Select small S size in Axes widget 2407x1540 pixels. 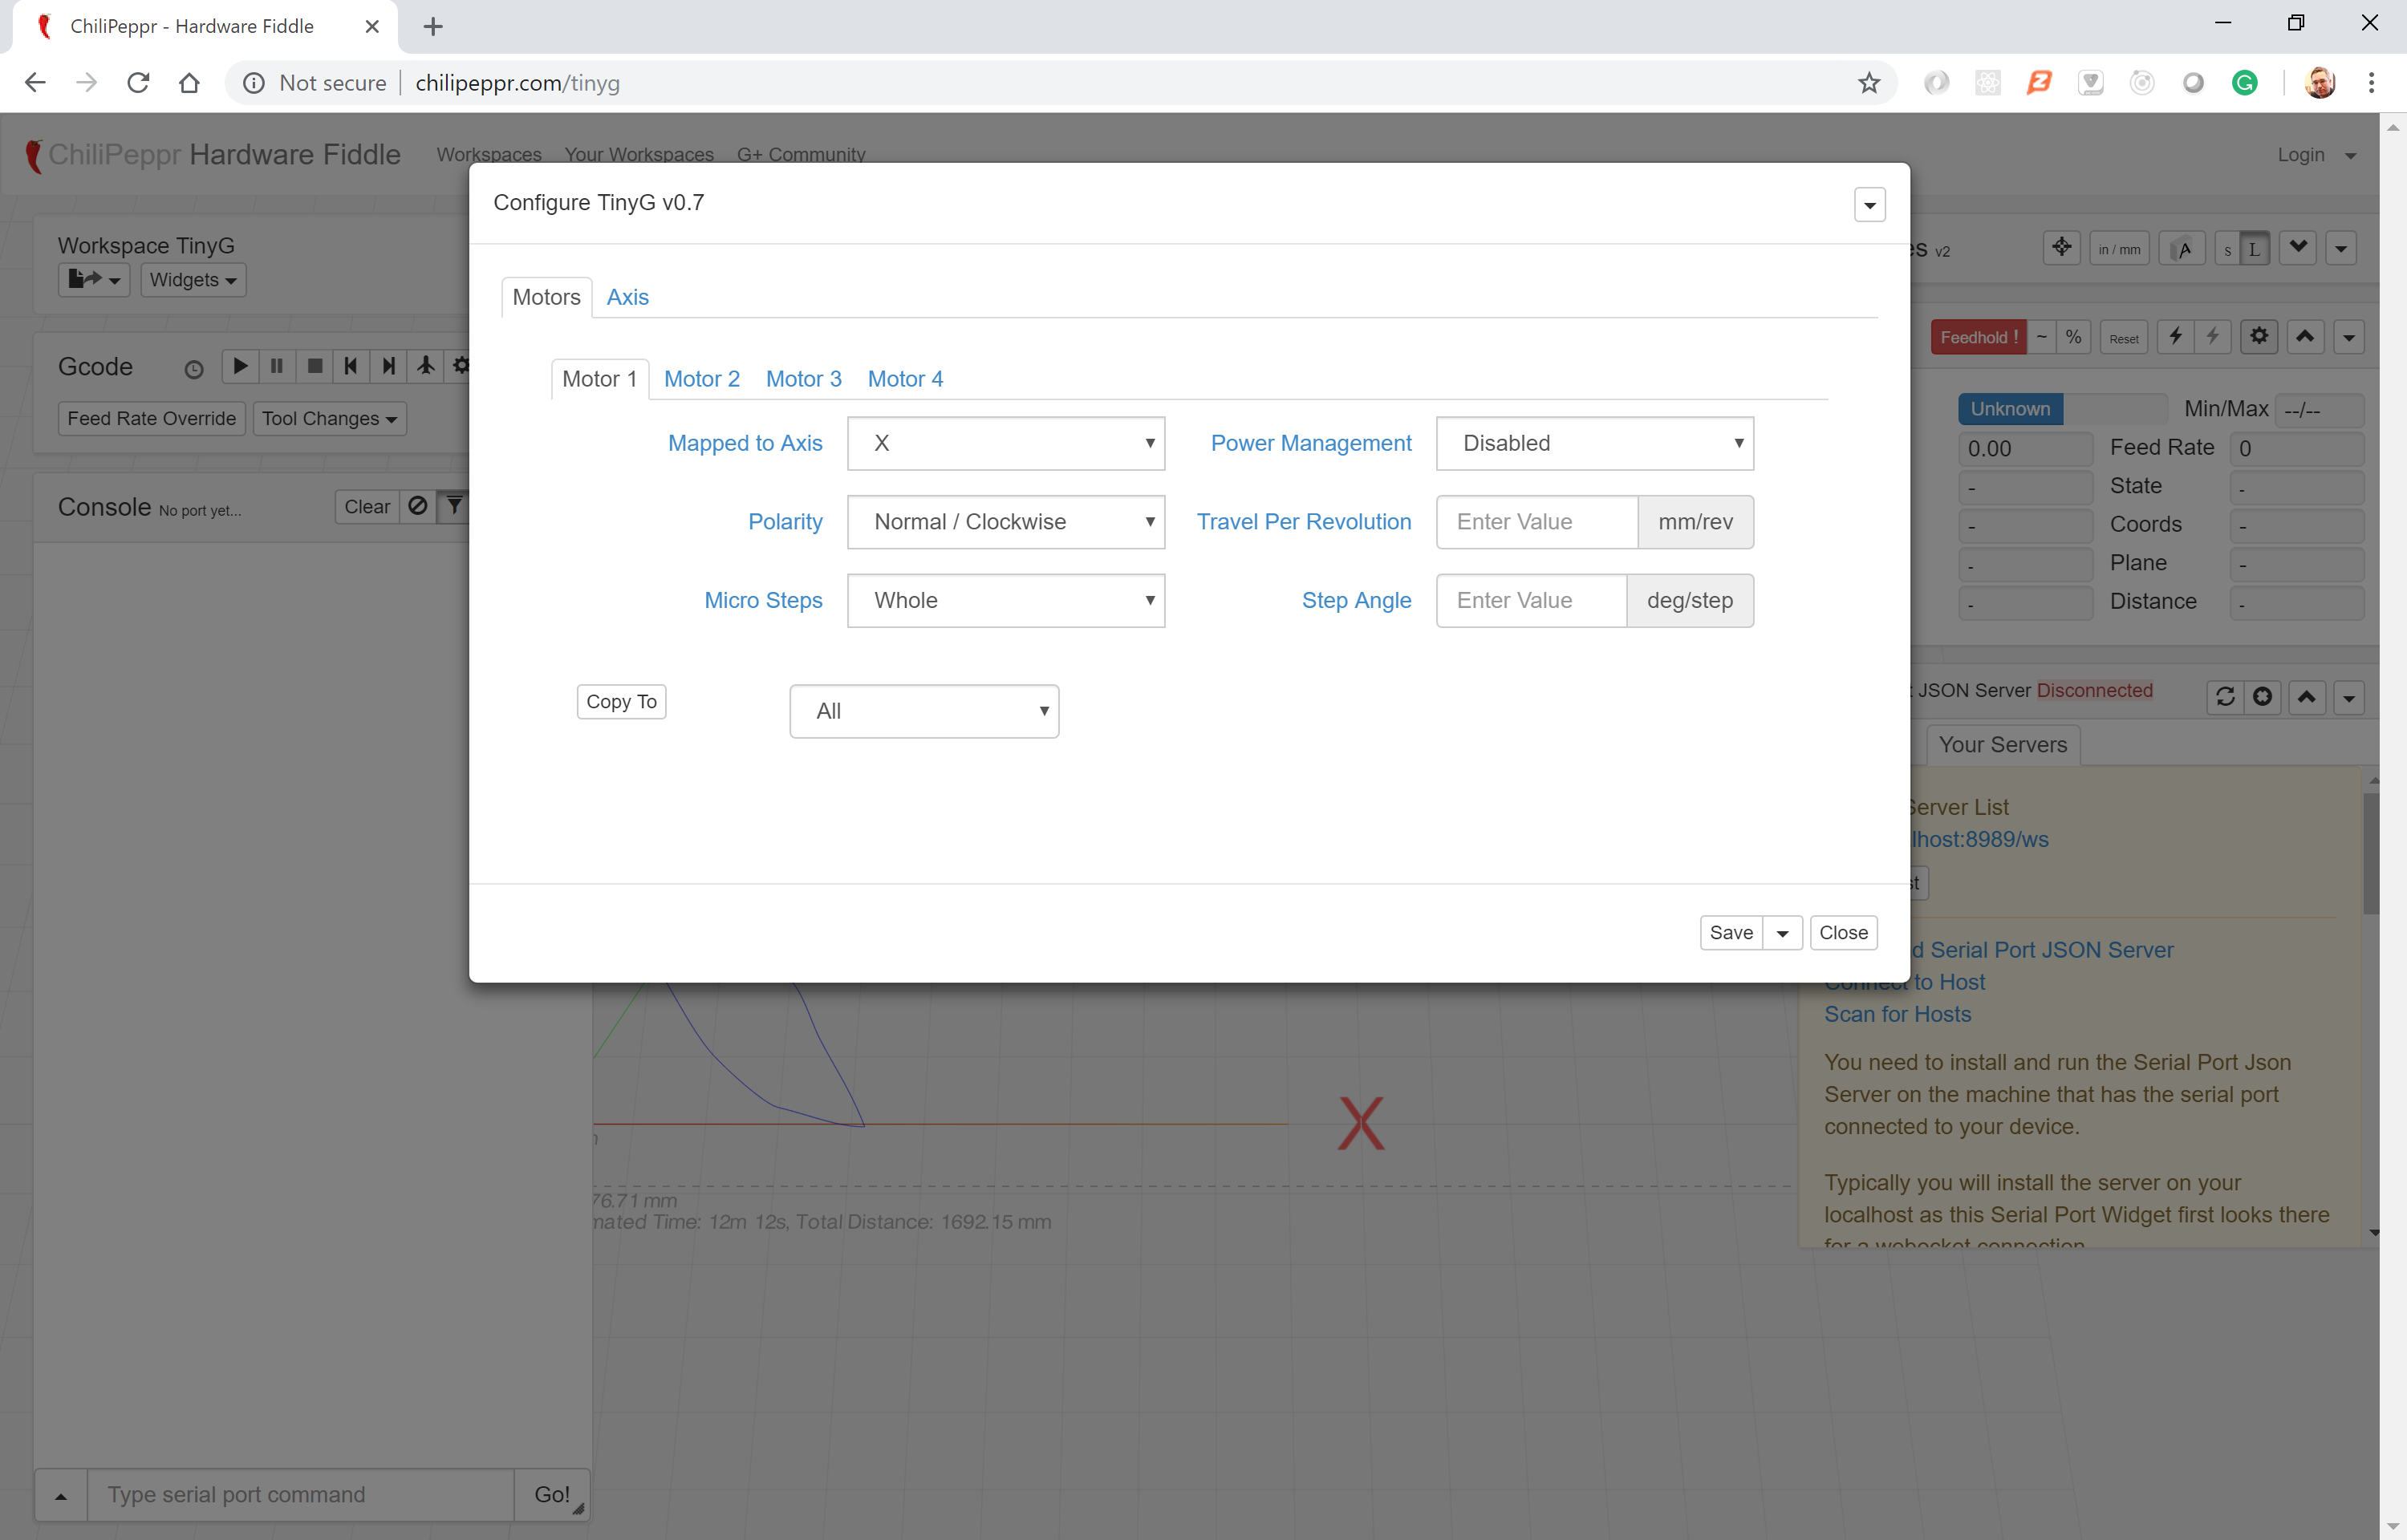tap(2227, 250)
